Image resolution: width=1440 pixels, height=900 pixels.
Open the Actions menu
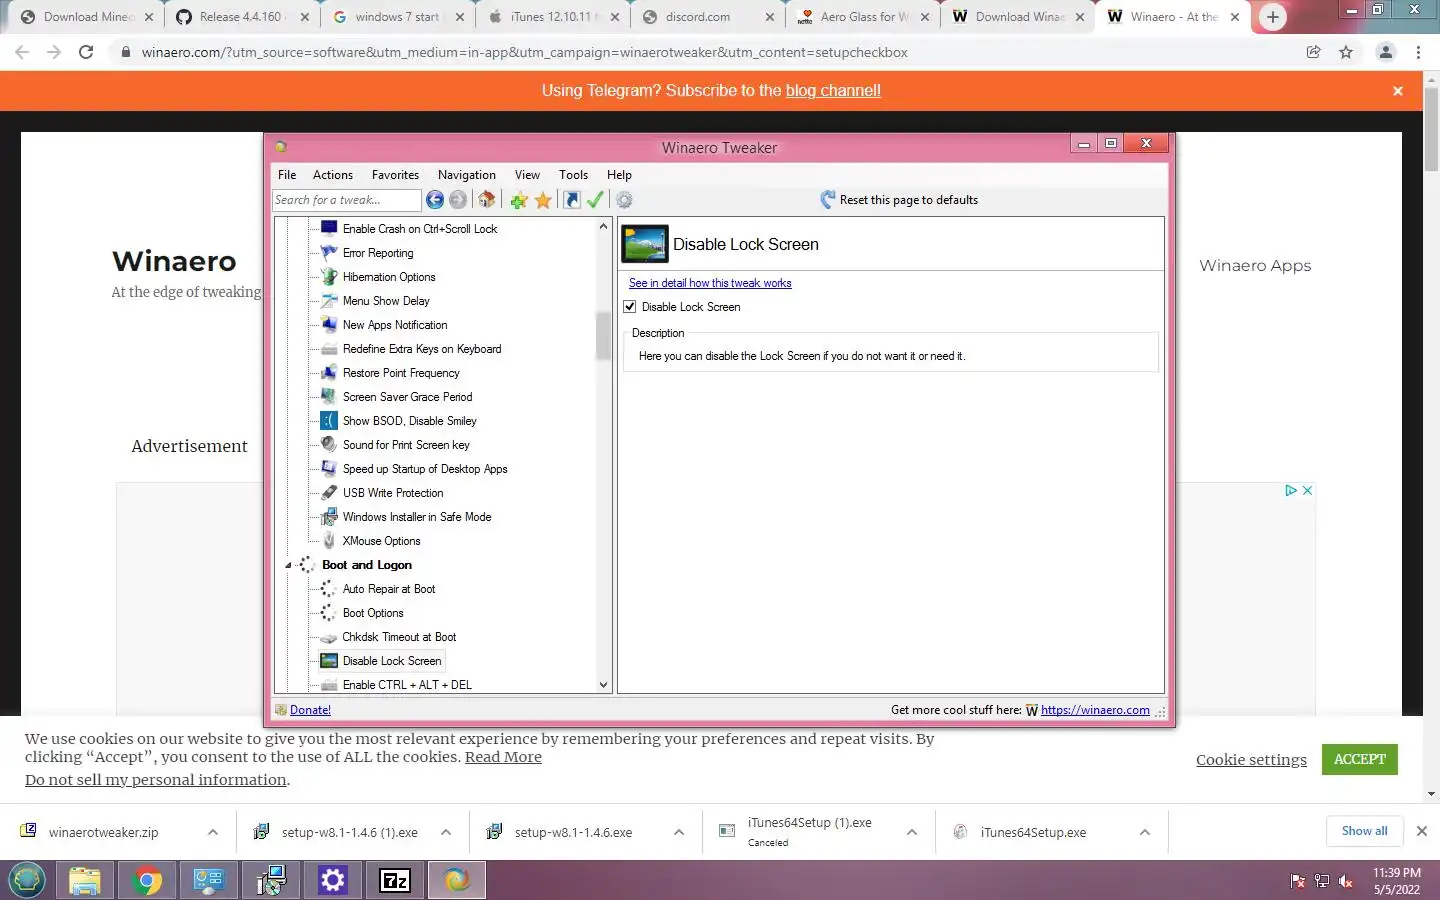pyautogui.click(x=333, y=175)
